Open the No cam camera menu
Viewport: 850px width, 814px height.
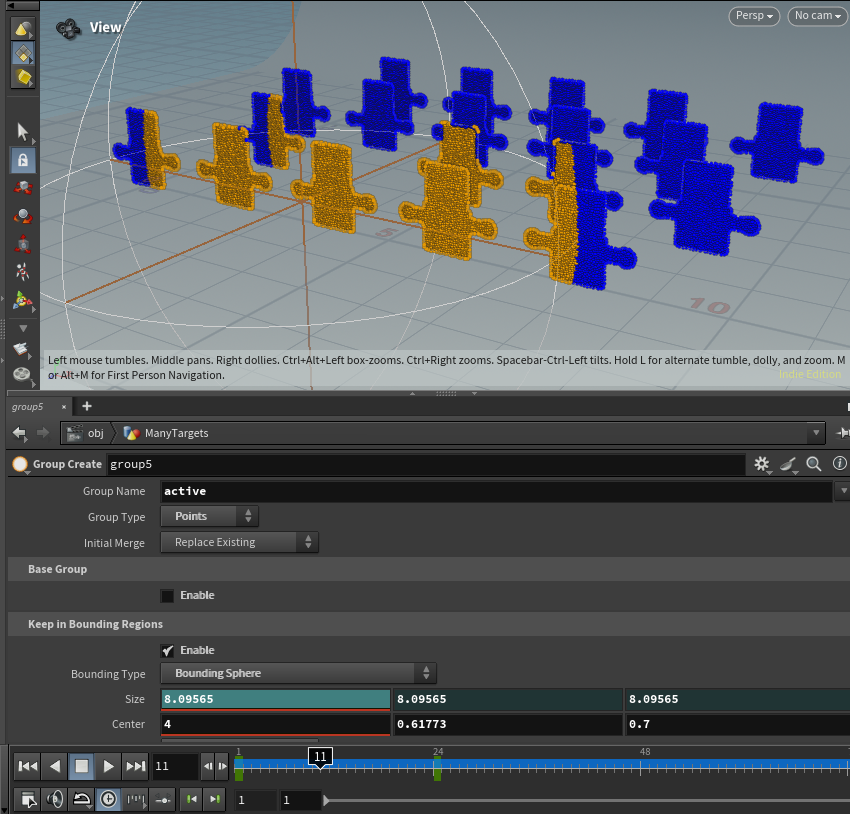(816, 17)
